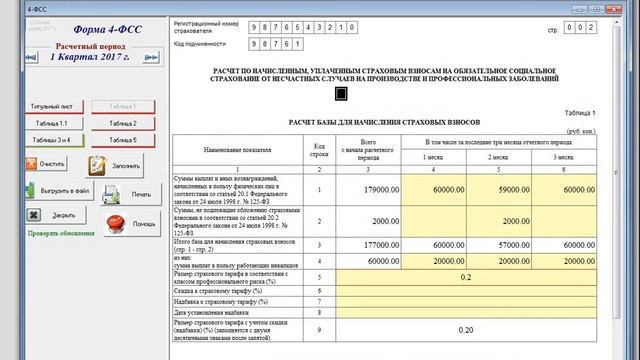Click total value 177000.00 in row 3
The width and height of the screenshot is (640, 360).
point(381,245)
